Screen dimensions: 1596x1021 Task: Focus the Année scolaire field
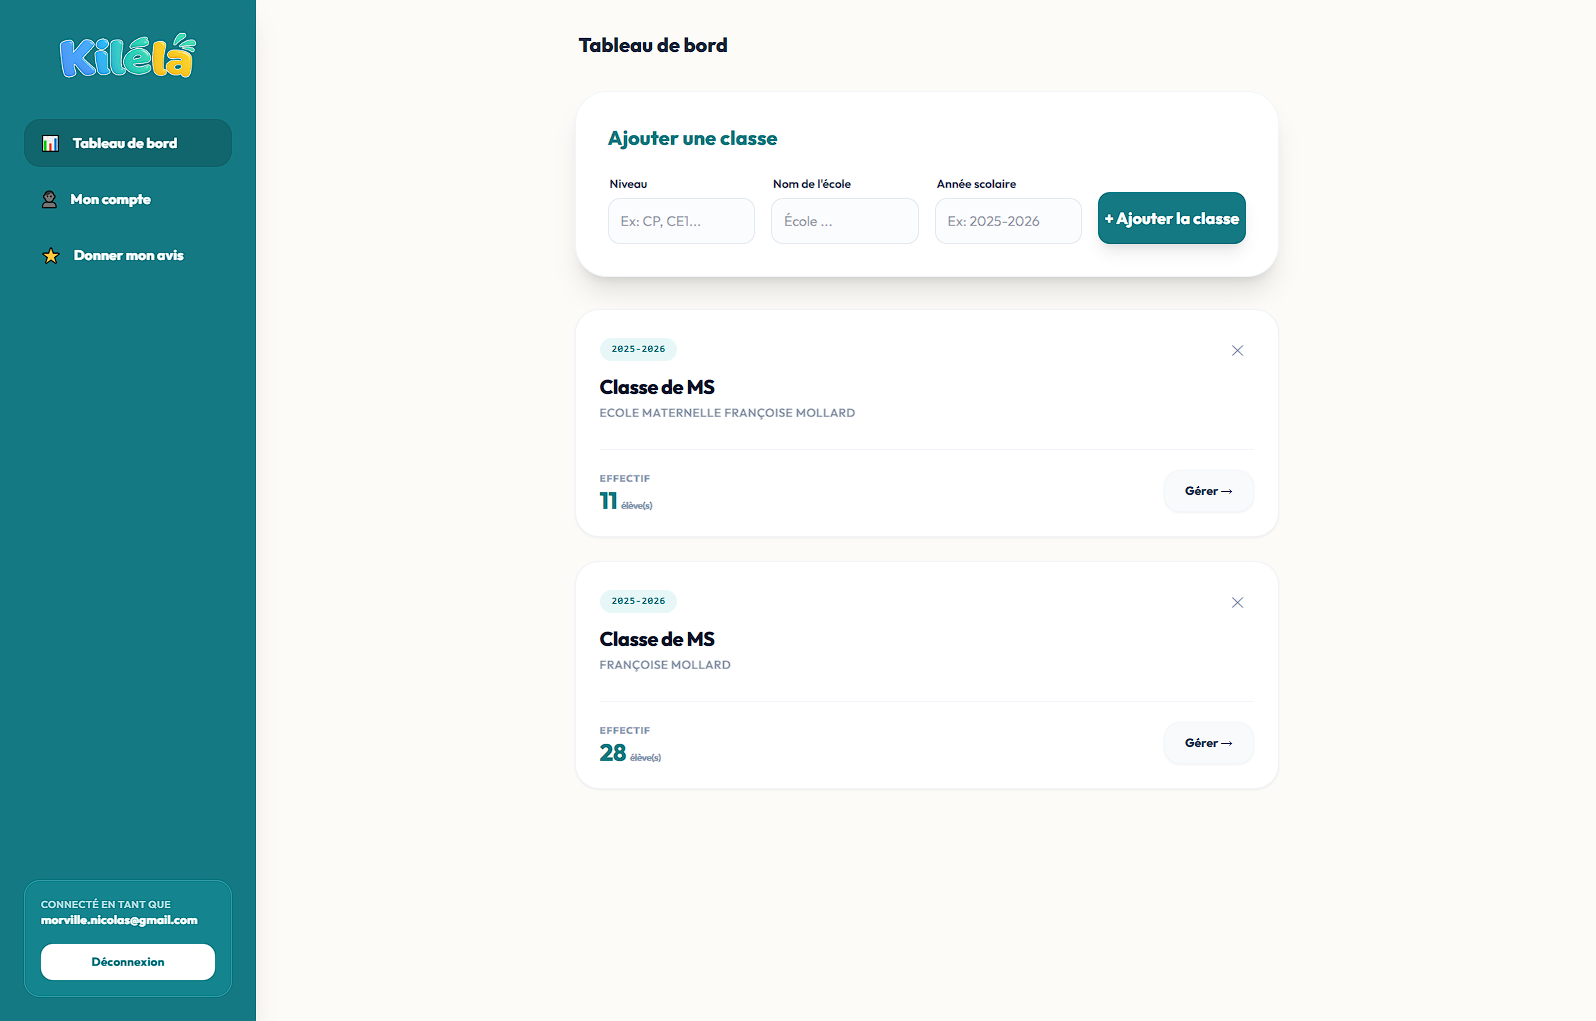coord(1008,221)
